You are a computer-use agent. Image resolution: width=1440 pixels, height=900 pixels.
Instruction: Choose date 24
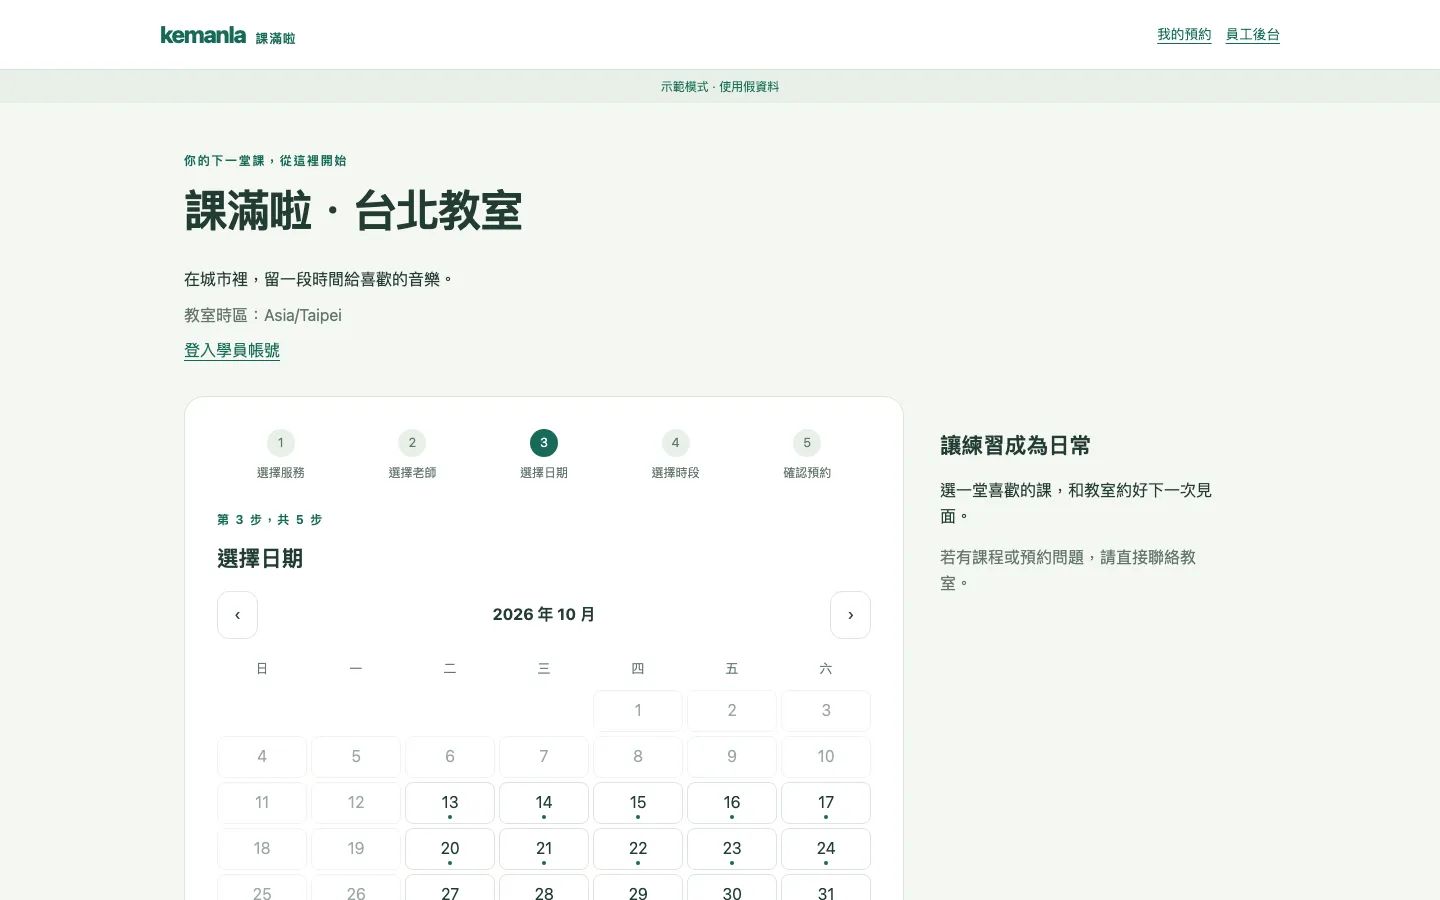[826, 849]
